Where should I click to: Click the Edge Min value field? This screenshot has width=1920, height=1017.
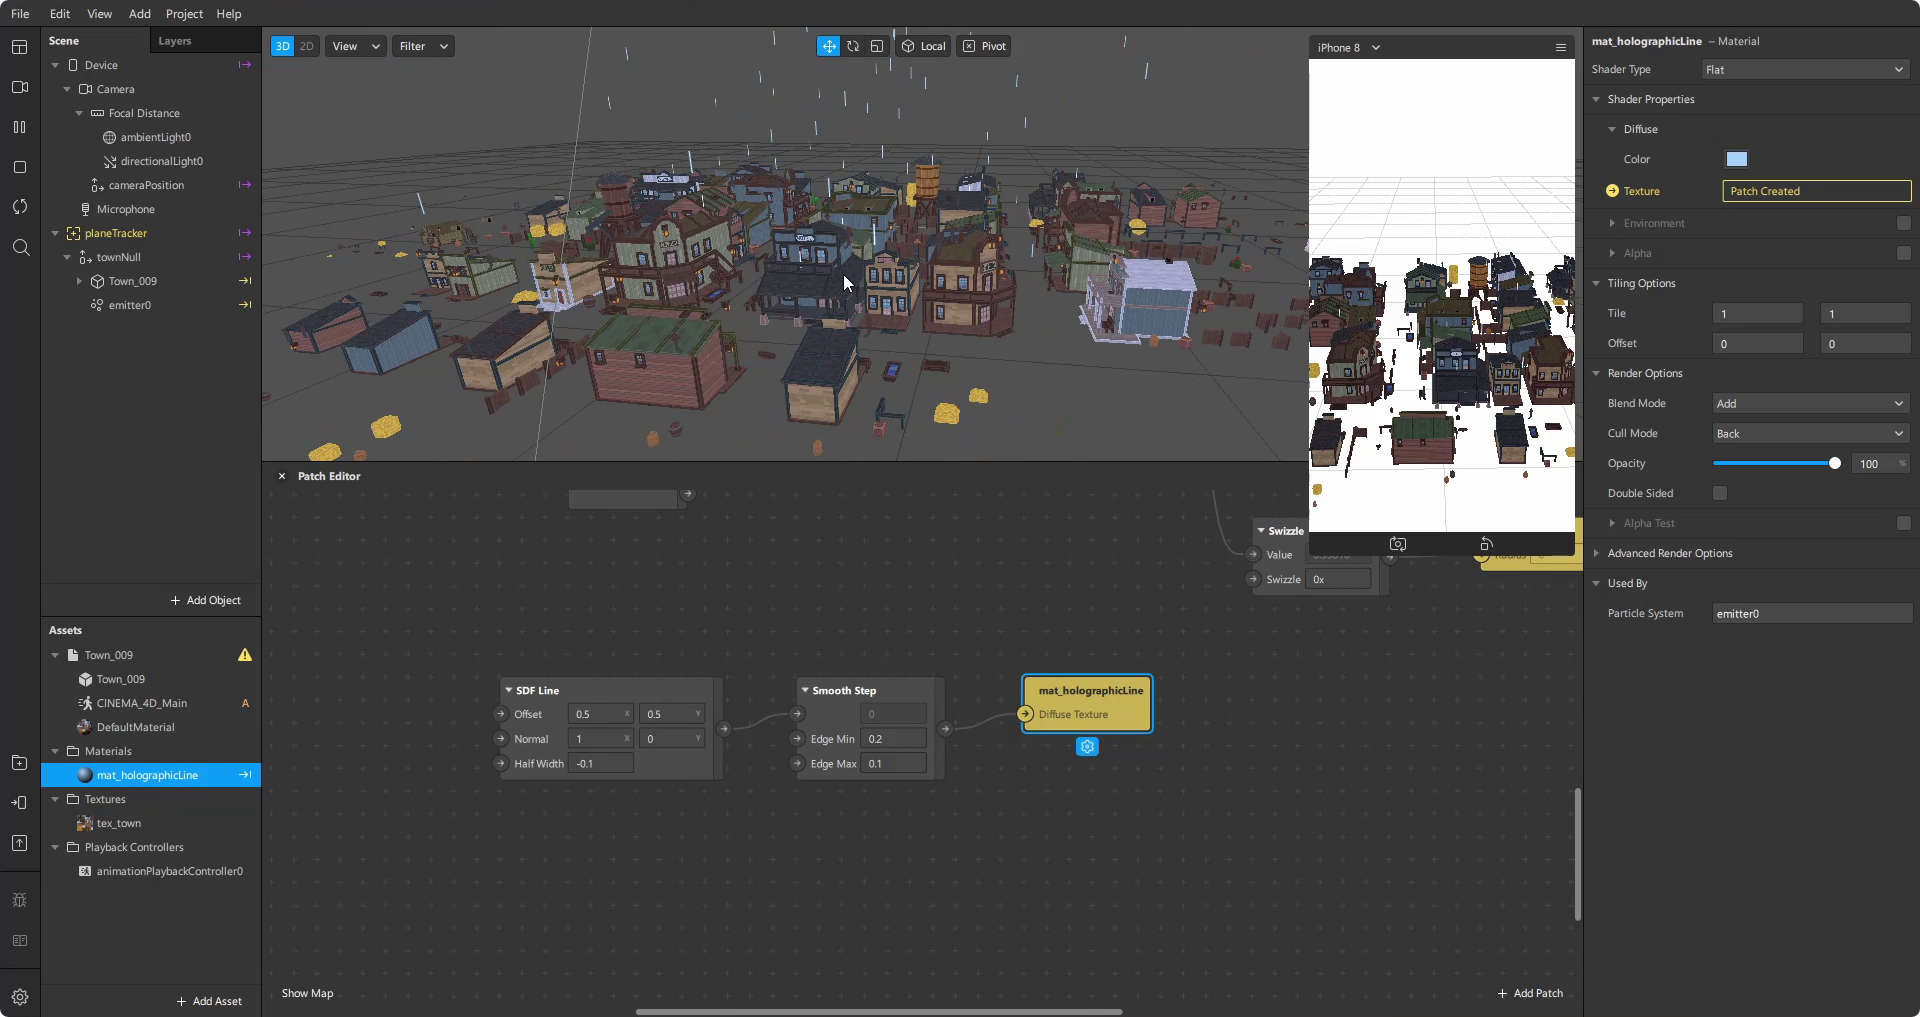pyautogui.click(x=893, y=739)
